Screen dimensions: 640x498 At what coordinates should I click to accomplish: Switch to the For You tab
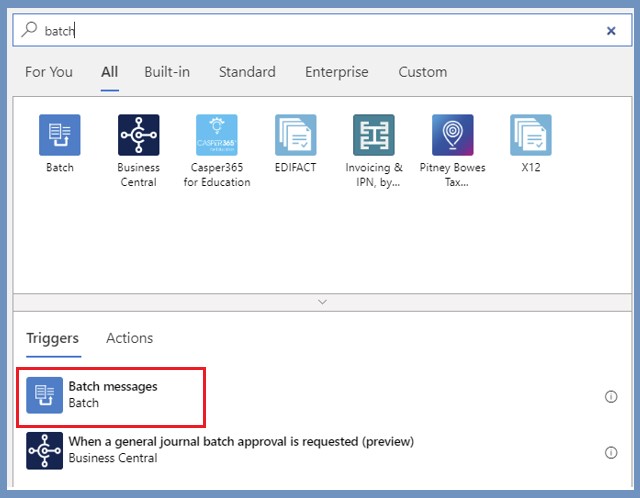49,72
